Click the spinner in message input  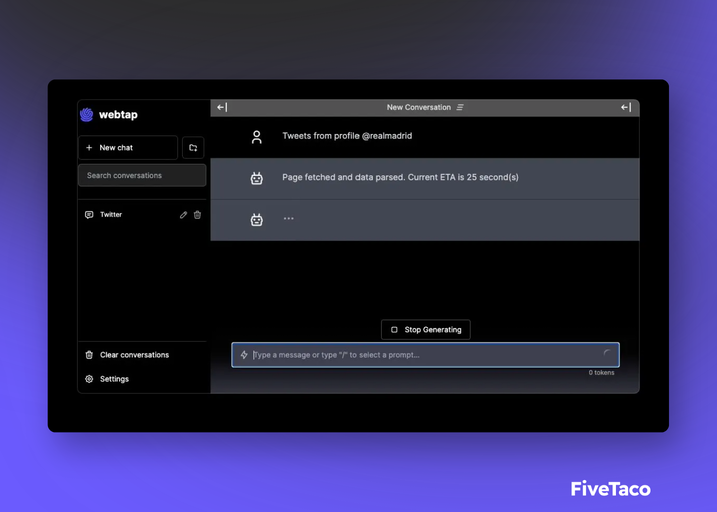607,353
